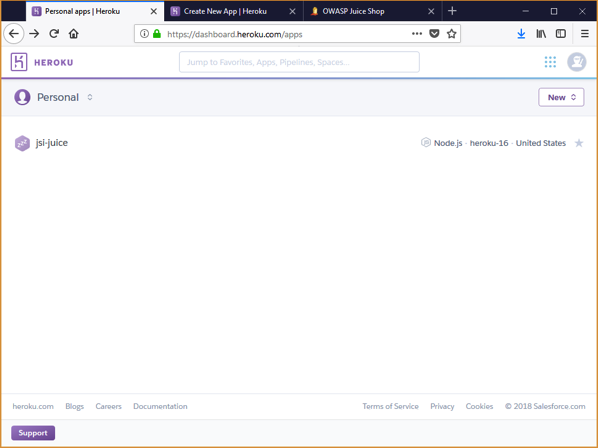Viewport: 598px width, 448px height.
Task: Open the Firefox library icon
Action: [541, 34]
